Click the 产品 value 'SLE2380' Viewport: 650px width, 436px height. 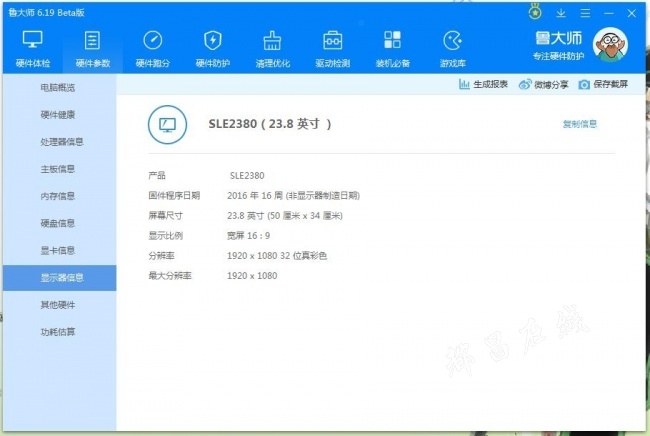pyautogui.click(x=247, y=176)
